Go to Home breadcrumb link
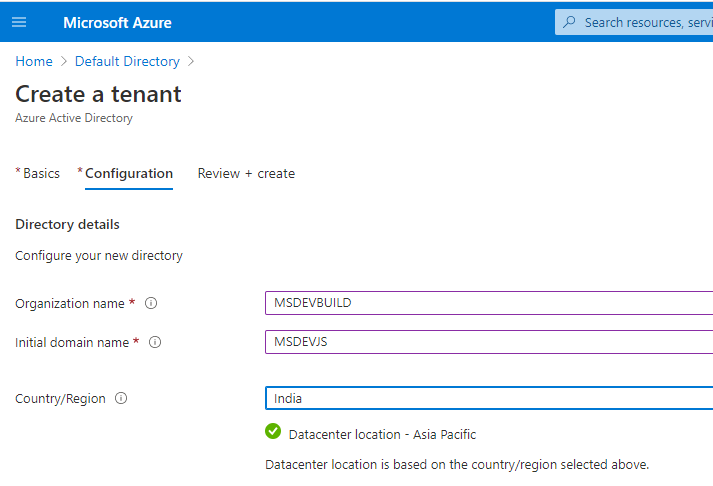The image size is (713, 486). 34,62
